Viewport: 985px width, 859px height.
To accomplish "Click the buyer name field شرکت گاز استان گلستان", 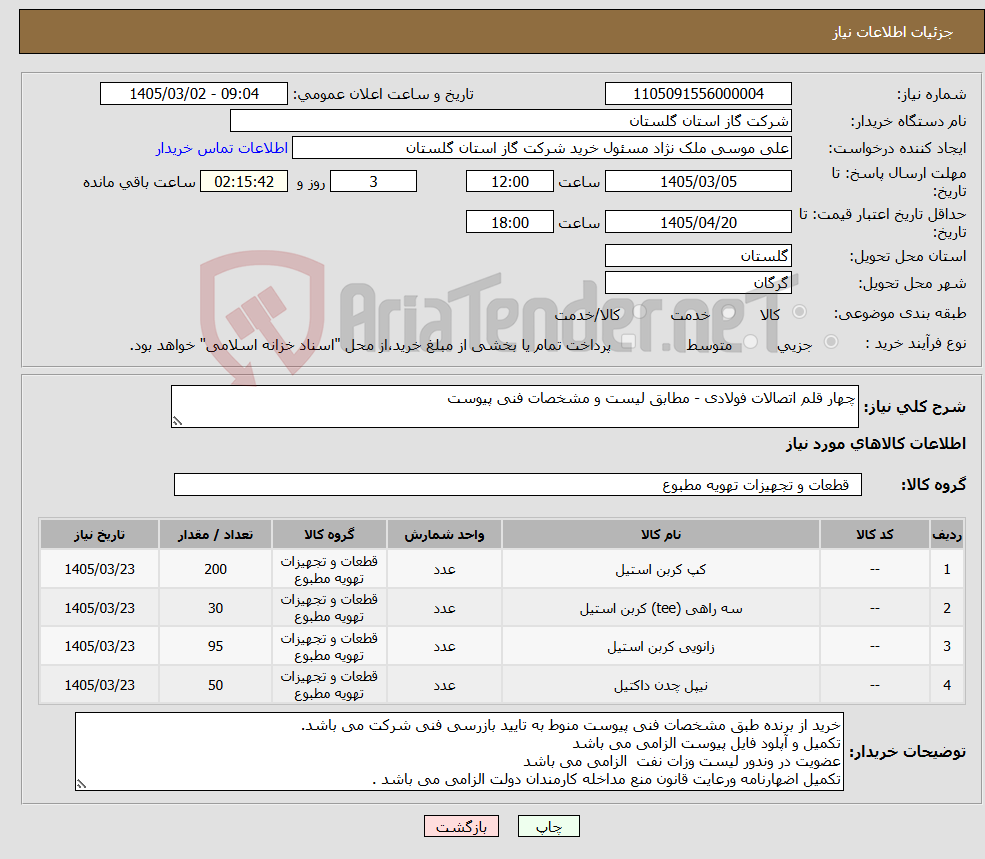I will point(511,121).
